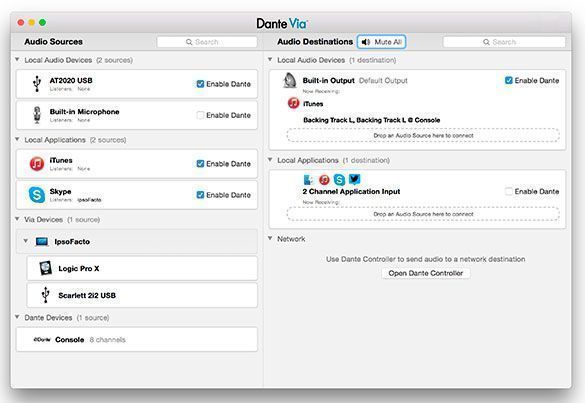Collapse the Dante Devices section

[17, 317]
